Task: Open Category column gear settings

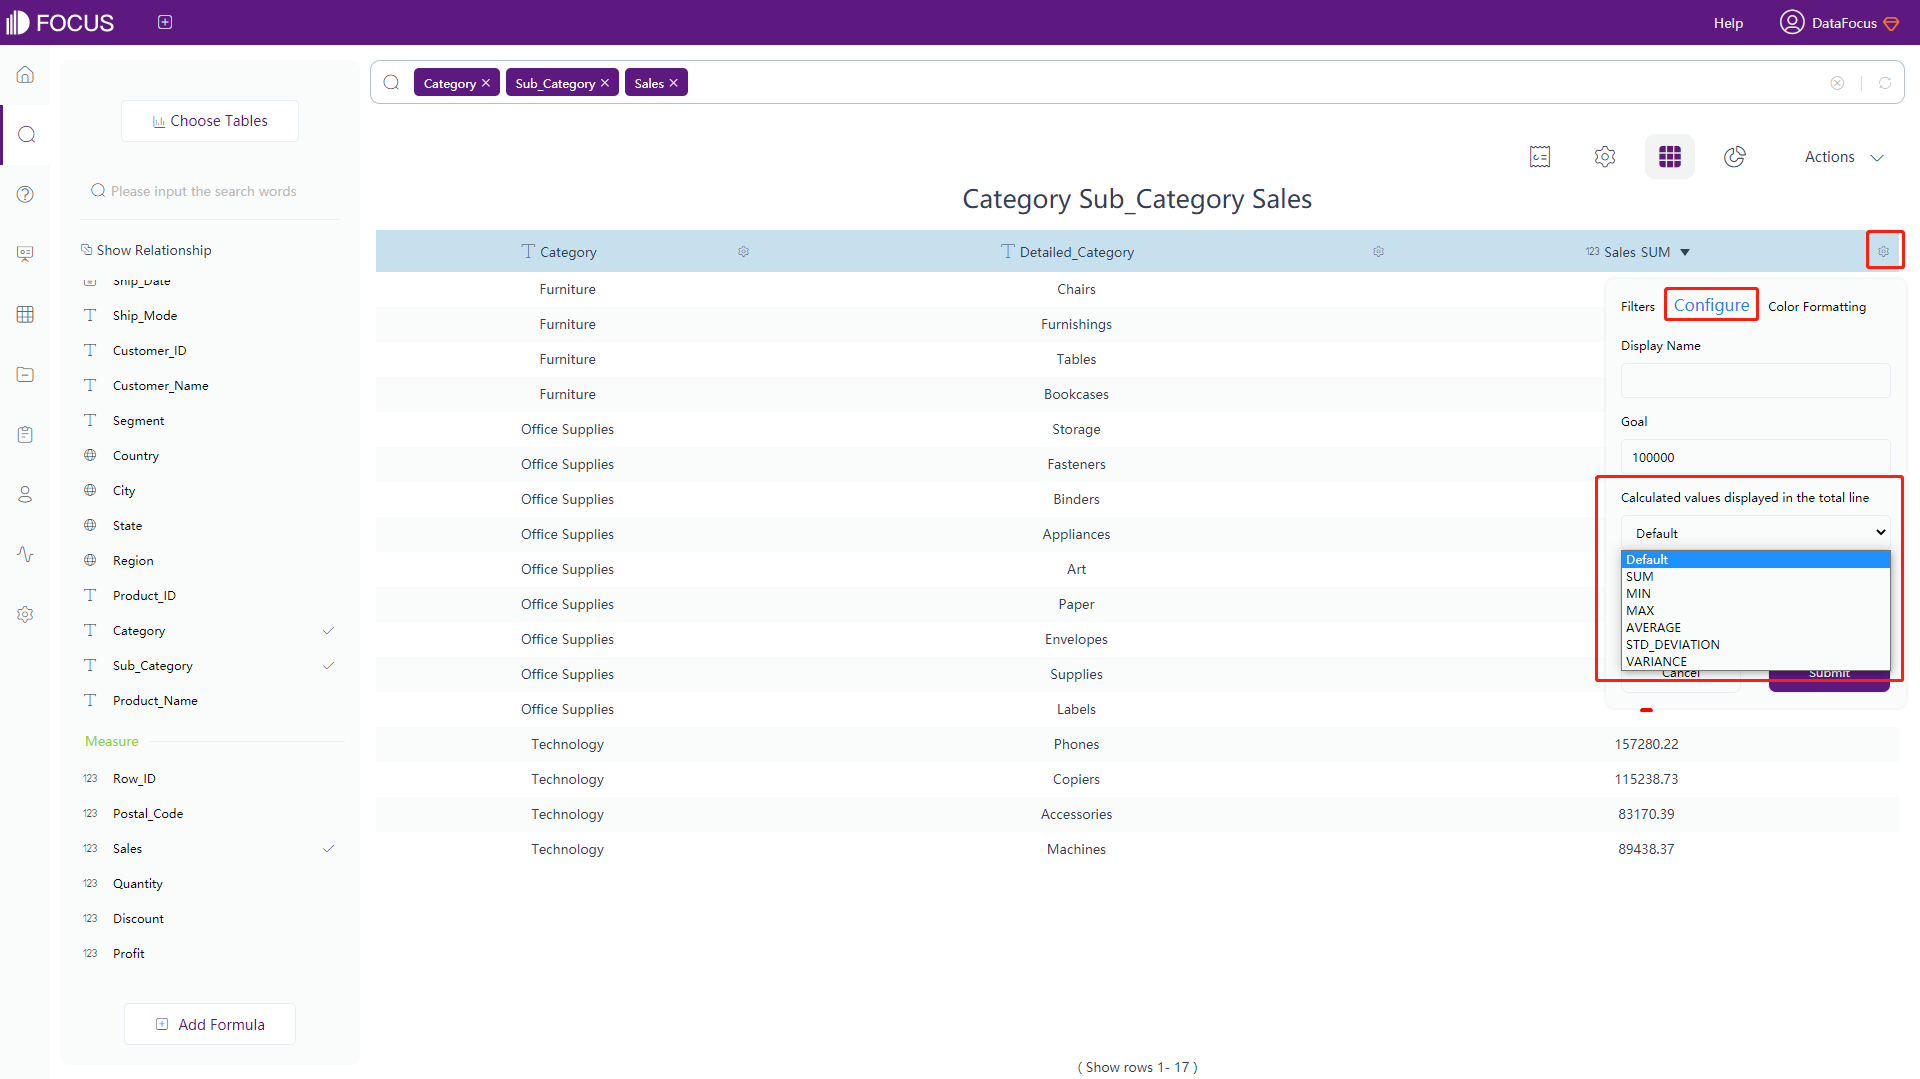Action: (x=743, y=252)
